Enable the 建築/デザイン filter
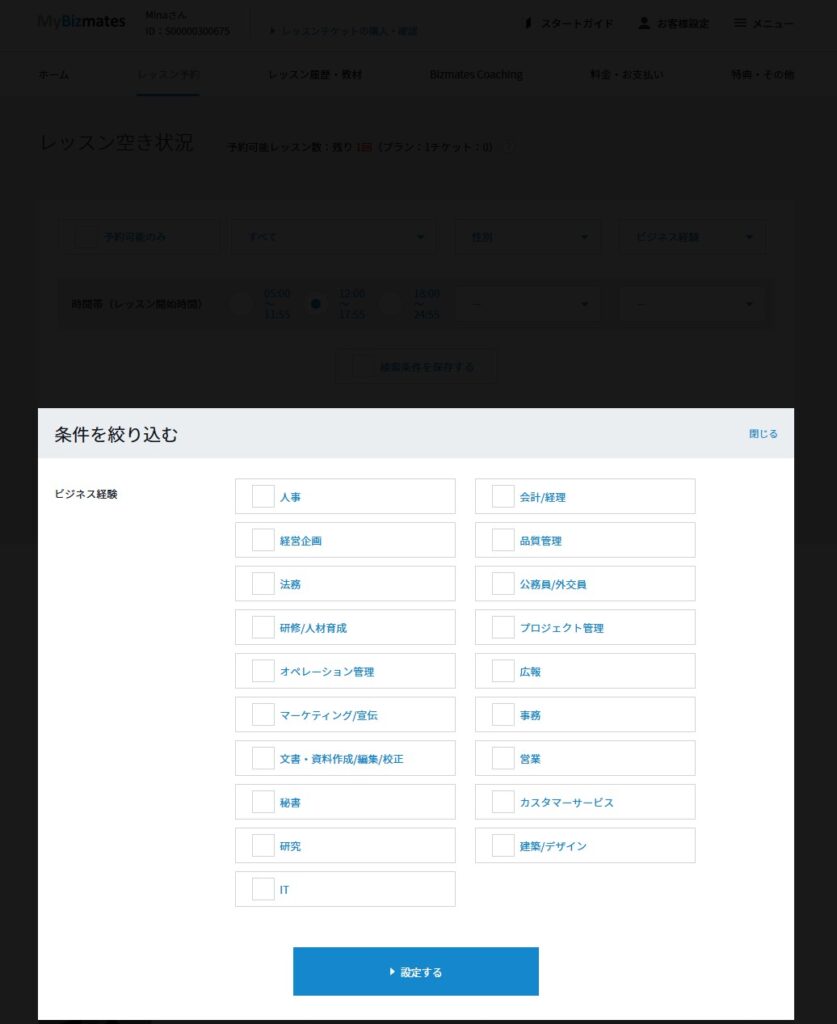The height and width of the screenshot is (1024, 837). [503, 846]
